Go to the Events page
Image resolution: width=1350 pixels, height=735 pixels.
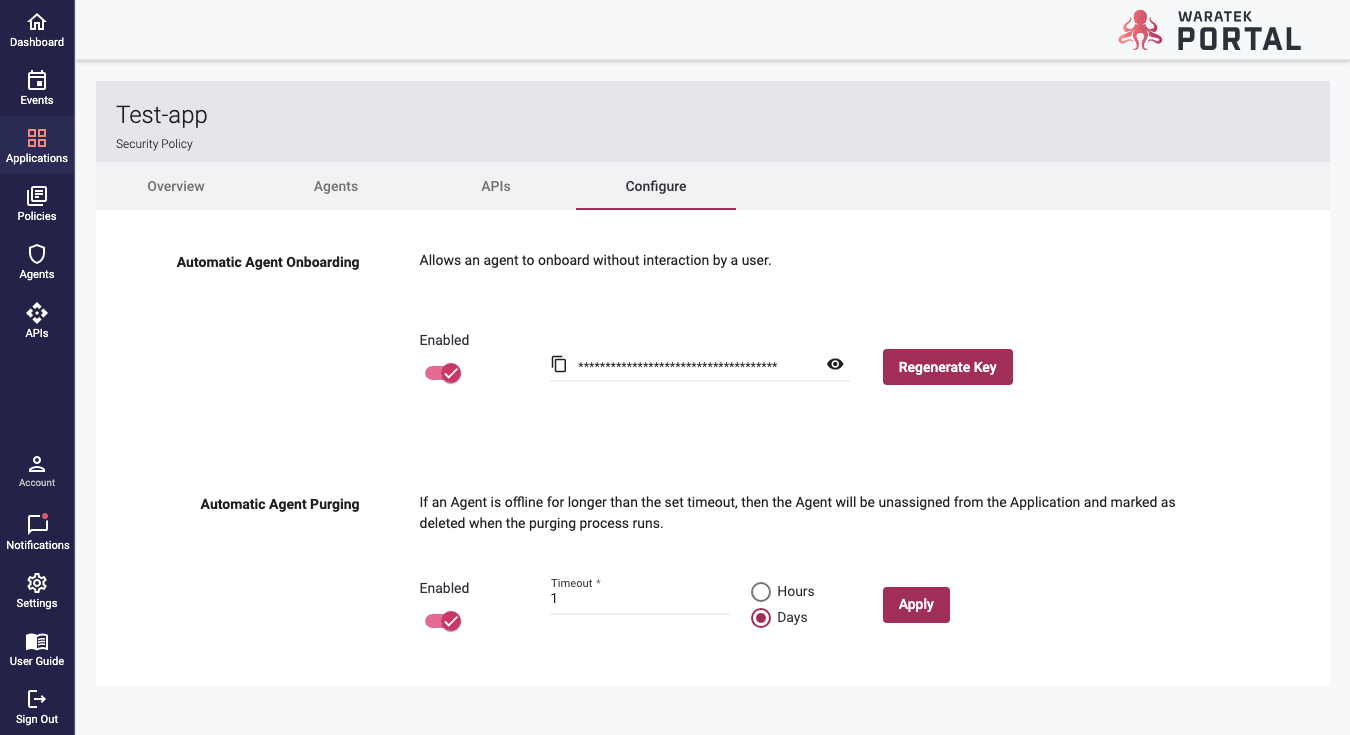(37, 88)
